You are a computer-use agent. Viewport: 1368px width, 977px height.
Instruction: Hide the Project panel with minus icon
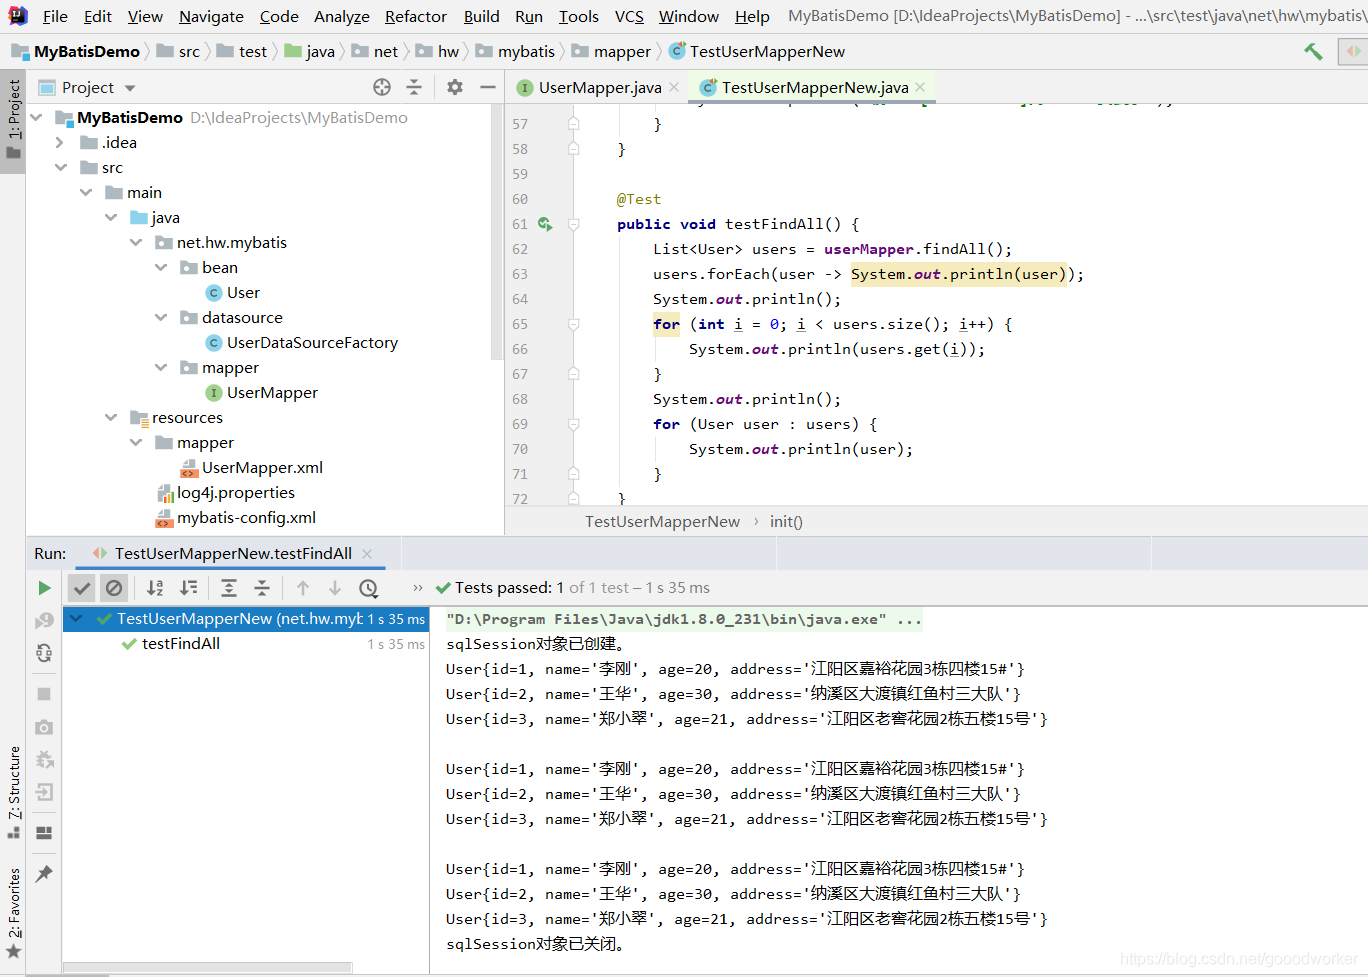click(487, 88)
